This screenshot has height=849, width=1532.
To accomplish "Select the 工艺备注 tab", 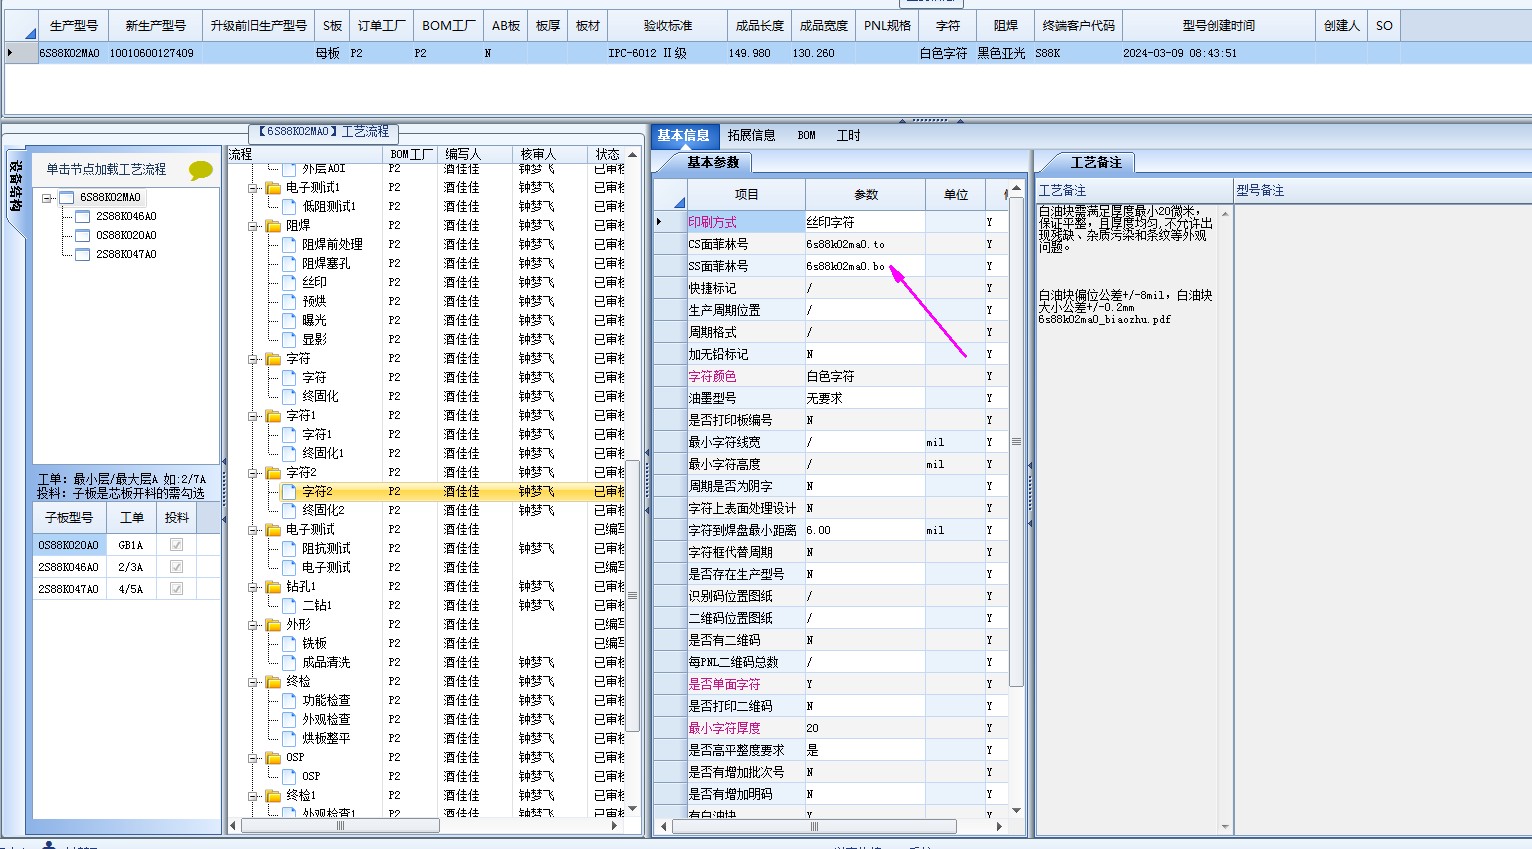I will click(x=1096, y=162).
